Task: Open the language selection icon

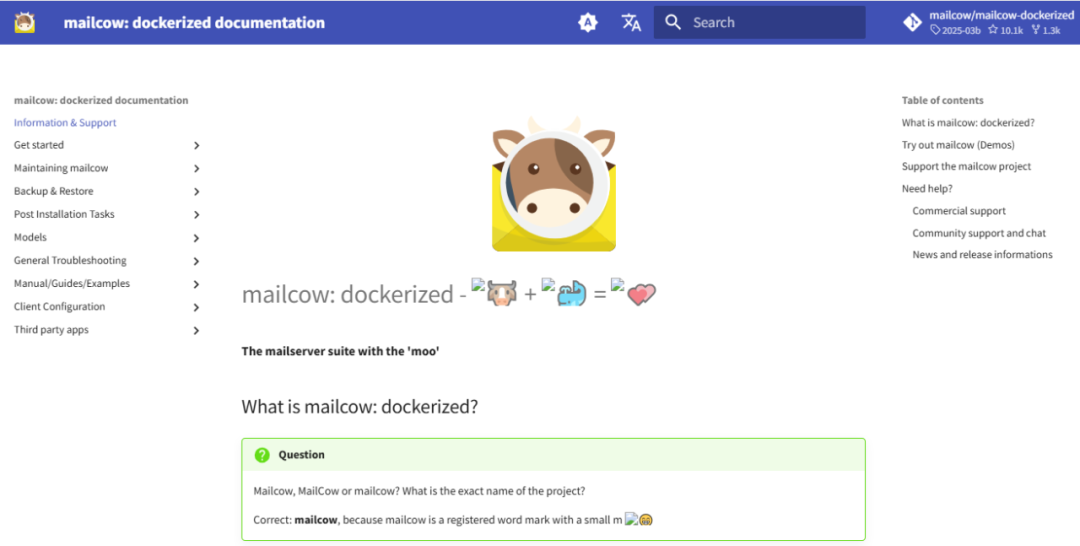Action: click(x=631, y=22)
